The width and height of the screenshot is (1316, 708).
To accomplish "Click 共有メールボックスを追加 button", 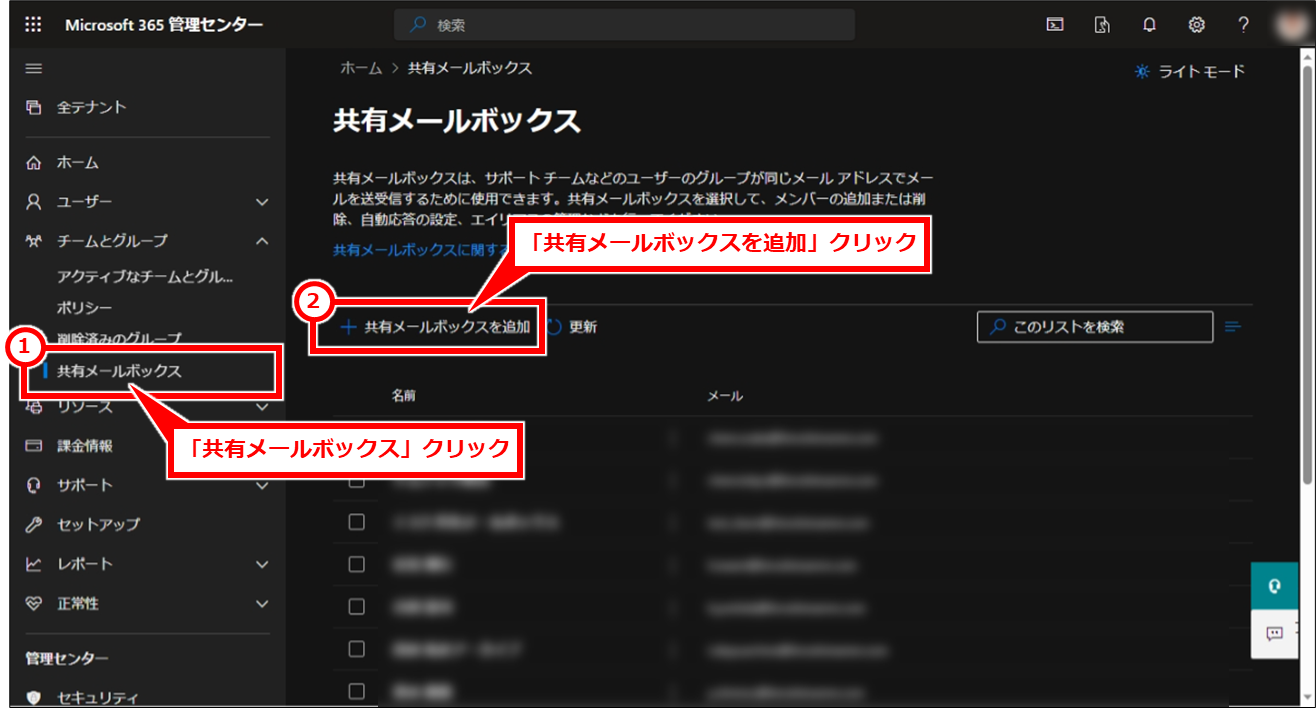I will pos(436,327).
